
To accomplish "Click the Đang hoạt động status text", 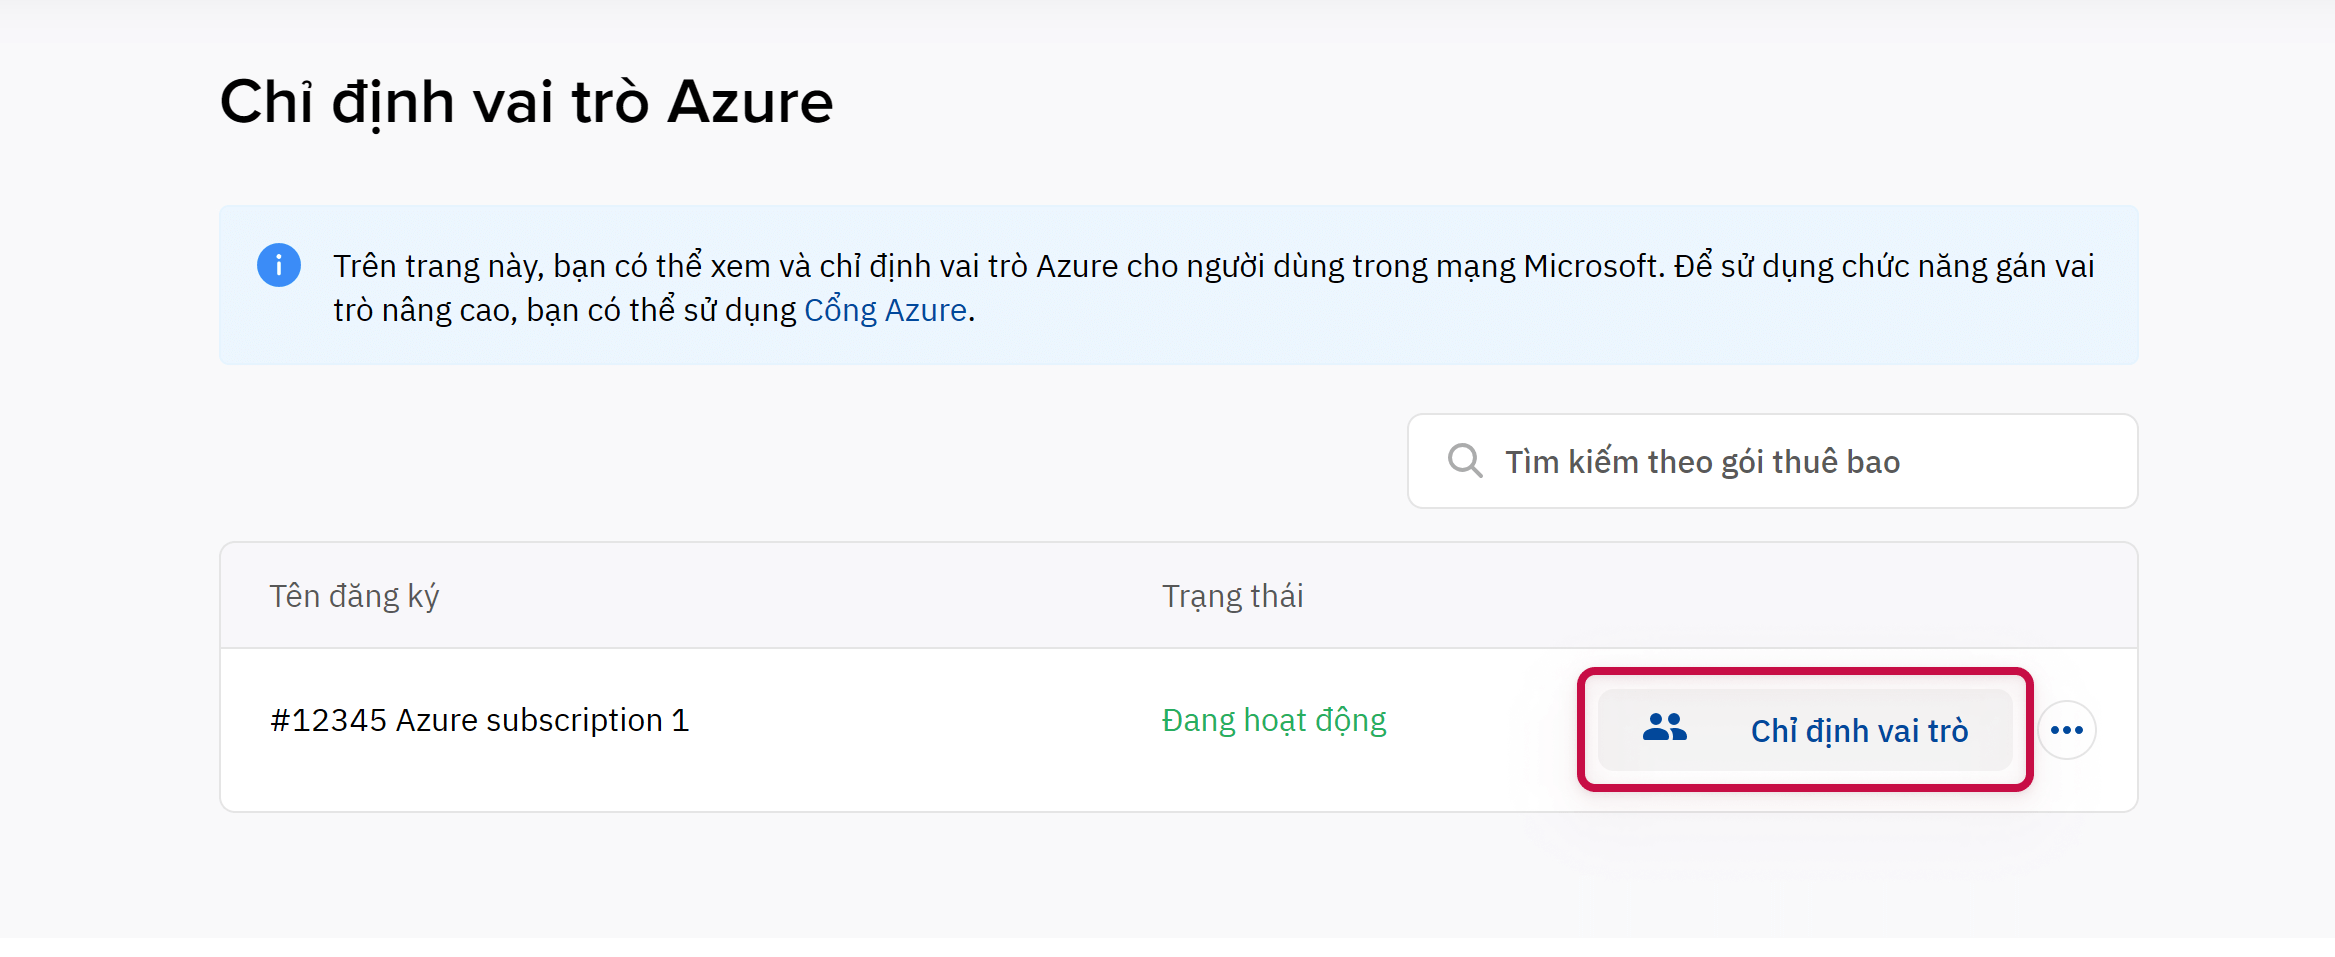I will click(x=1274, y=720).
